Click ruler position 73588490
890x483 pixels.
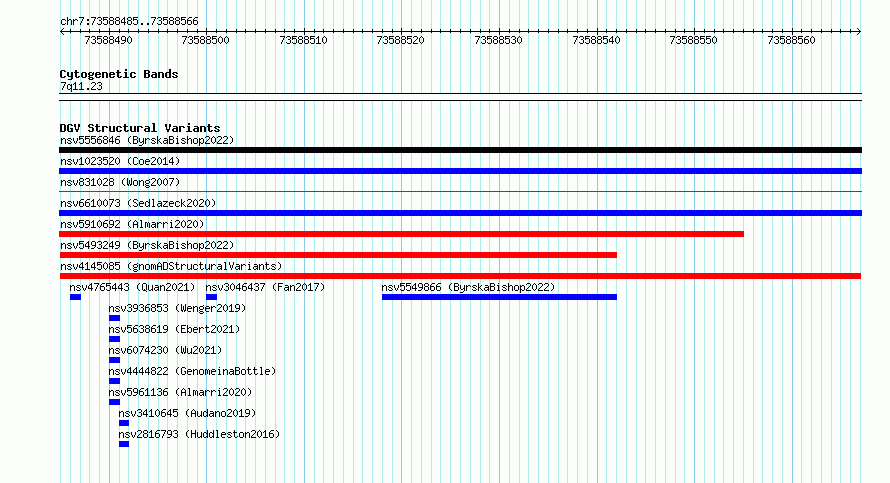pos(108,40)
